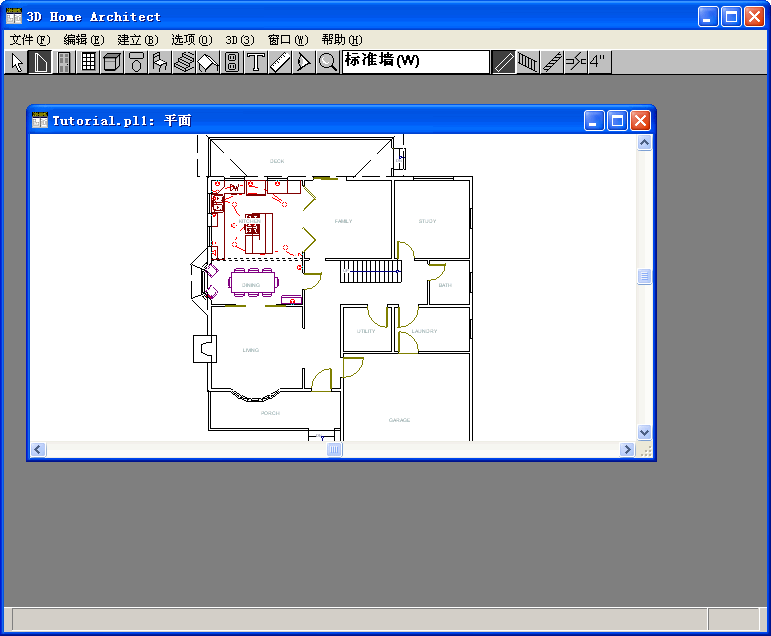
Task: Click the DW dishwasher symbol
Action: coord(235,187)
